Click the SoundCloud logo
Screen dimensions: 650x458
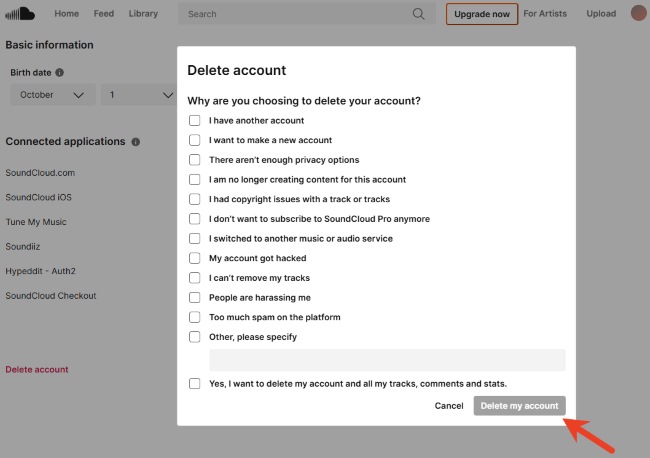(x=20, y=14)
